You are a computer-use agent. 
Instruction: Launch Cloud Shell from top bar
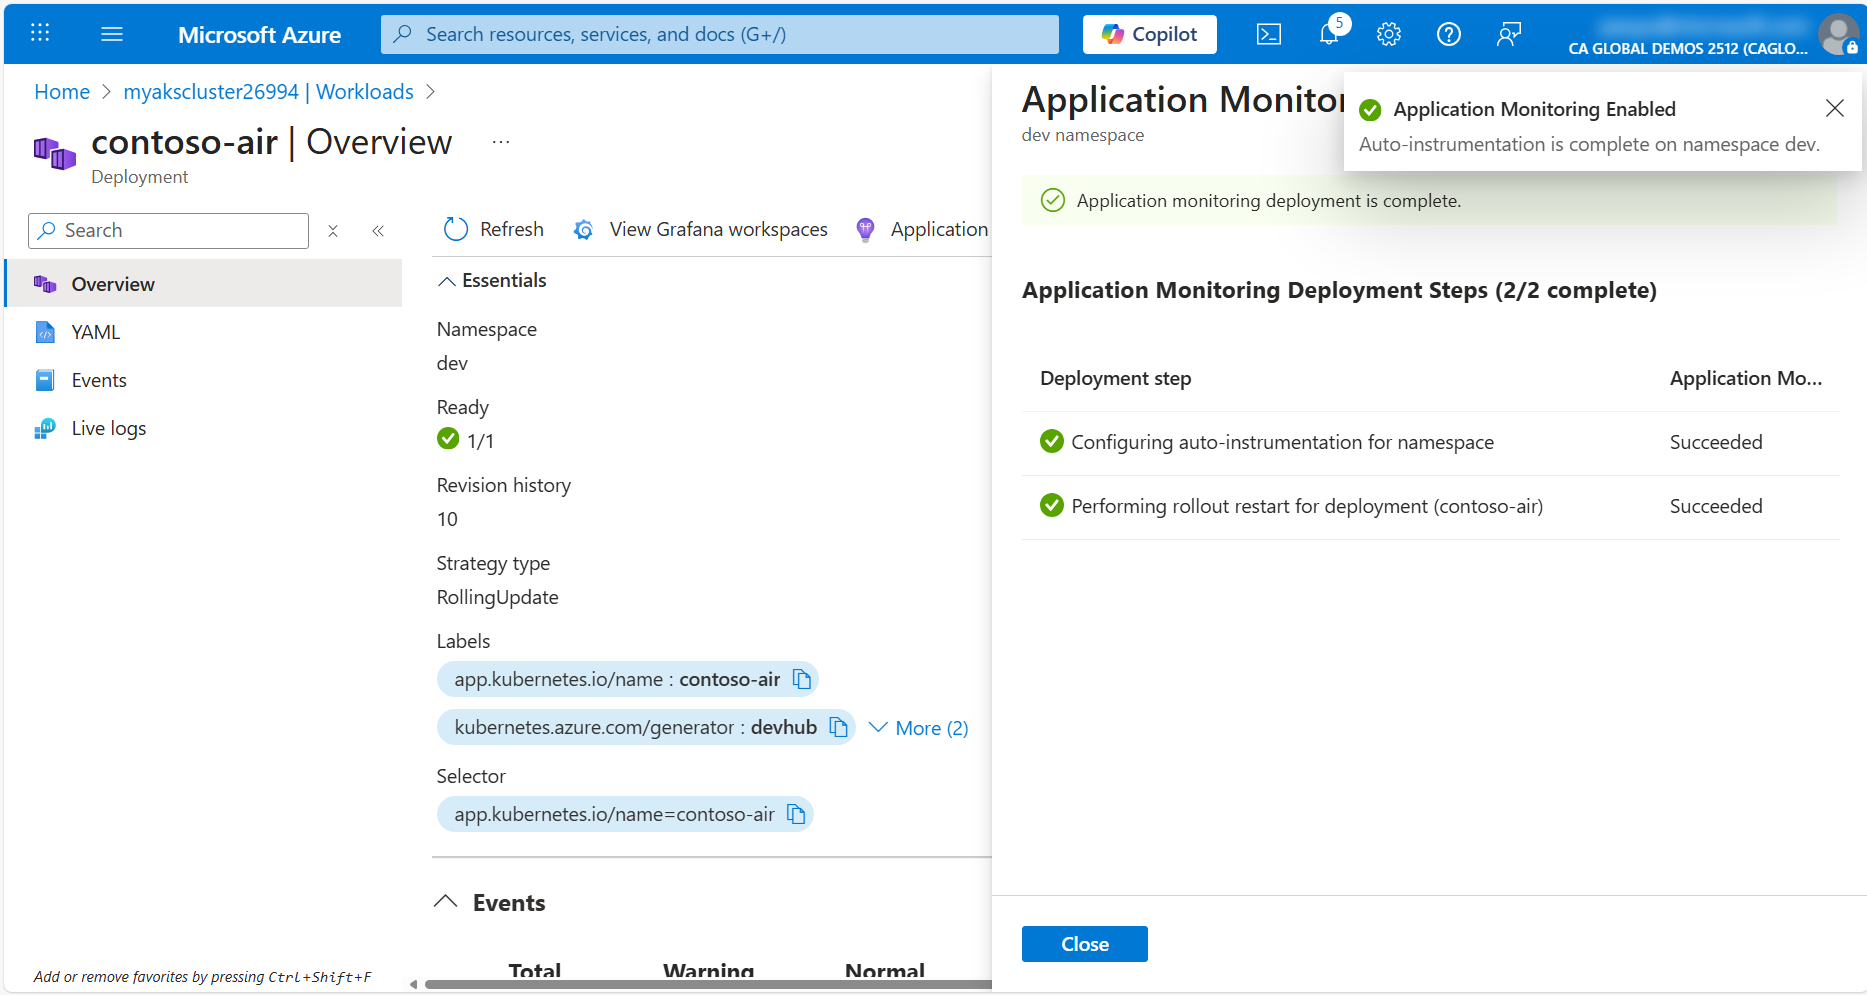[x=1268, y=34]
